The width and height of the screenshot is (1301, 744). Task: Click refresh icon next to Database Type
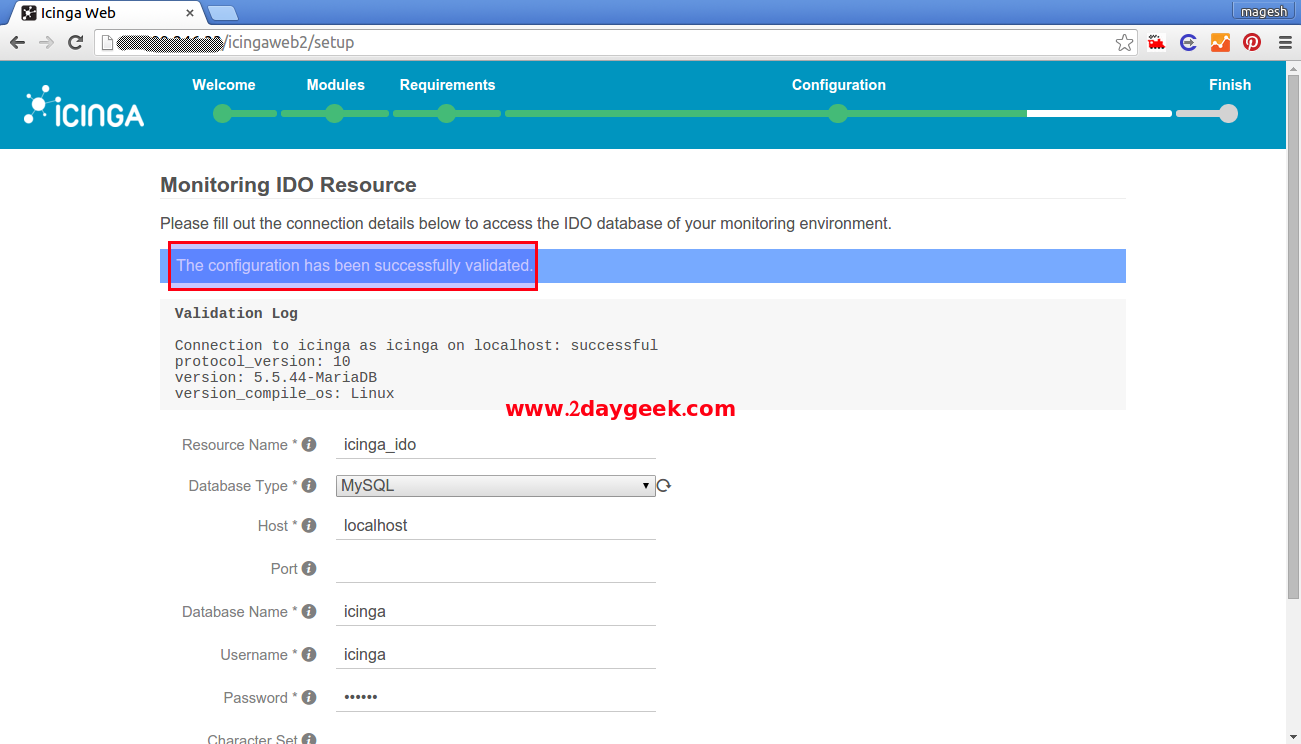pos(664,486)
